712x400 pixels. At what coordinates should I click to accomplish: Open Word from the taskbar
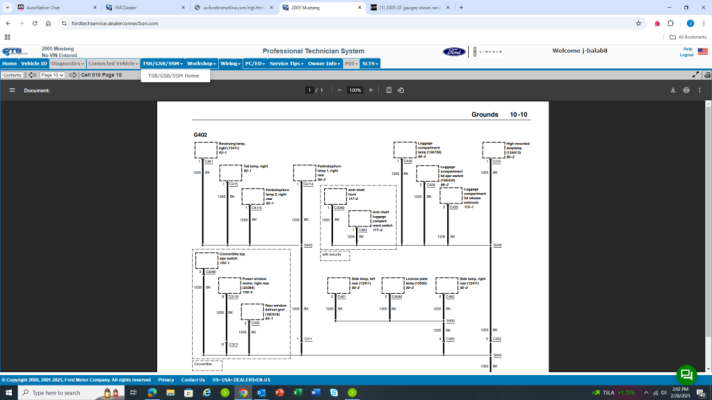(x=316, y=392)
